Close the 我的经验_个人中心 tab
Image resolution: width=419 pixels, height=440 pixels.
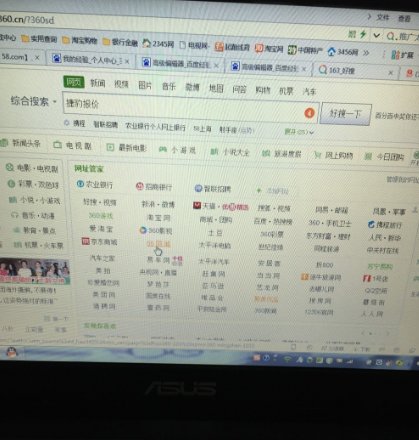127,61
